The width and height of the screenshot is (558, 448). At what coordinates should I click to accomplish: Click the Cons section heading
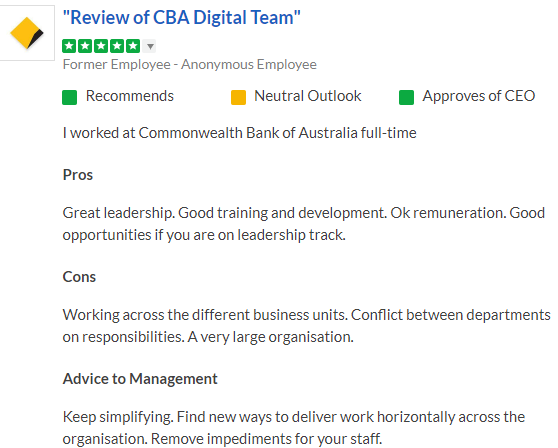click(79, 277)
